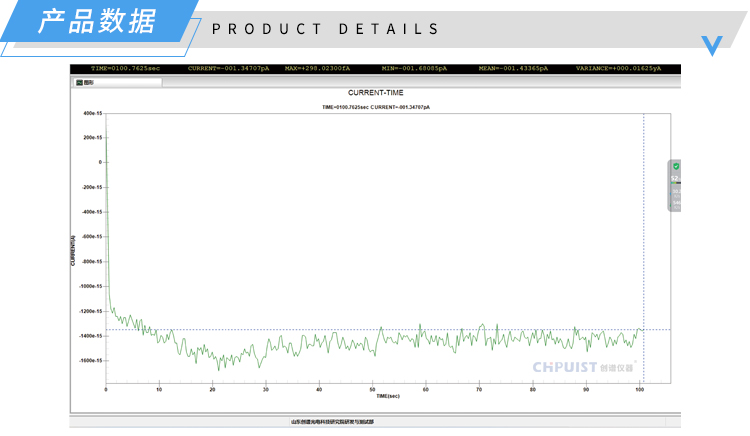Click the 70 tick on time axis
Screen dimensions: 750x436
(x=479, y=390)
